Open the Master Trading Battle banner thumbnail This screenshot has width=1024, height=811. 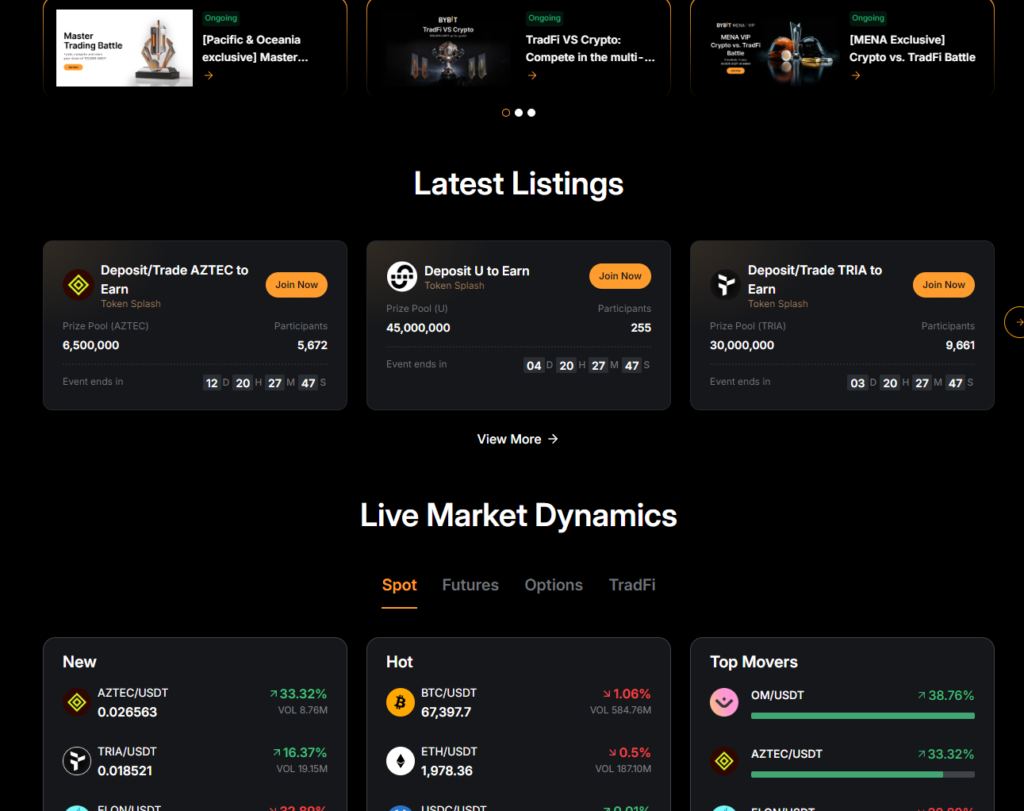click(124, 48)
